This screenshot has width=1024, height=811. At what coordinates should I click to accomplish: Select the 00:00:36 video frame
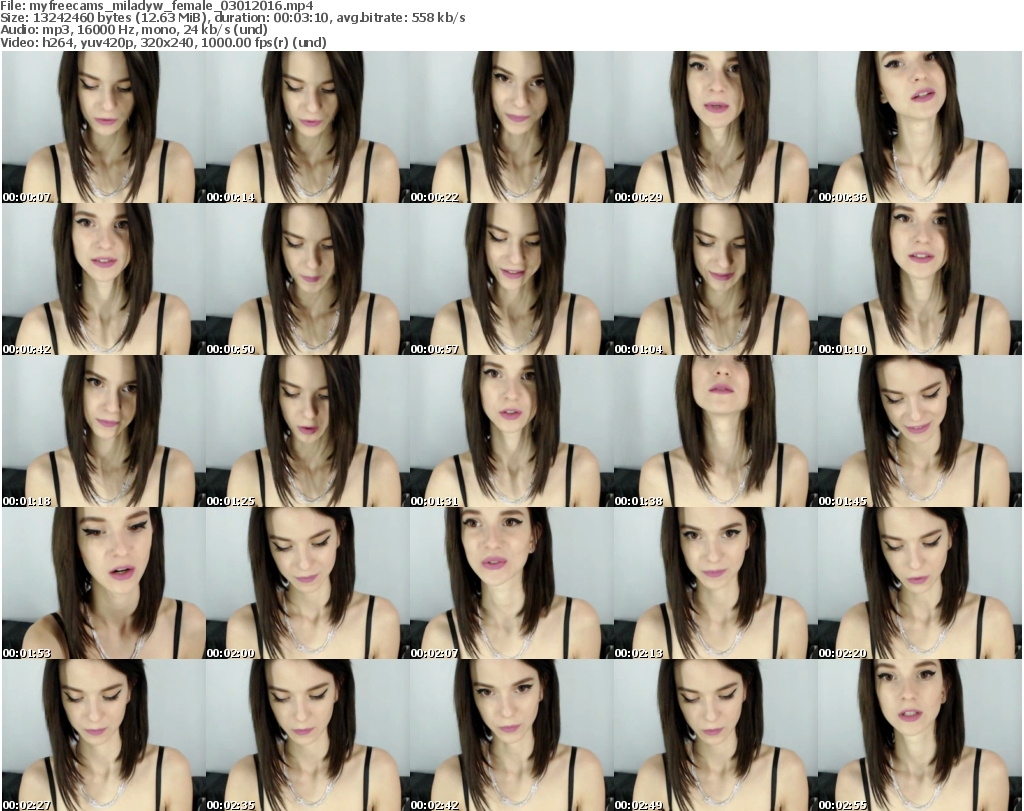[x=920, y=127]
